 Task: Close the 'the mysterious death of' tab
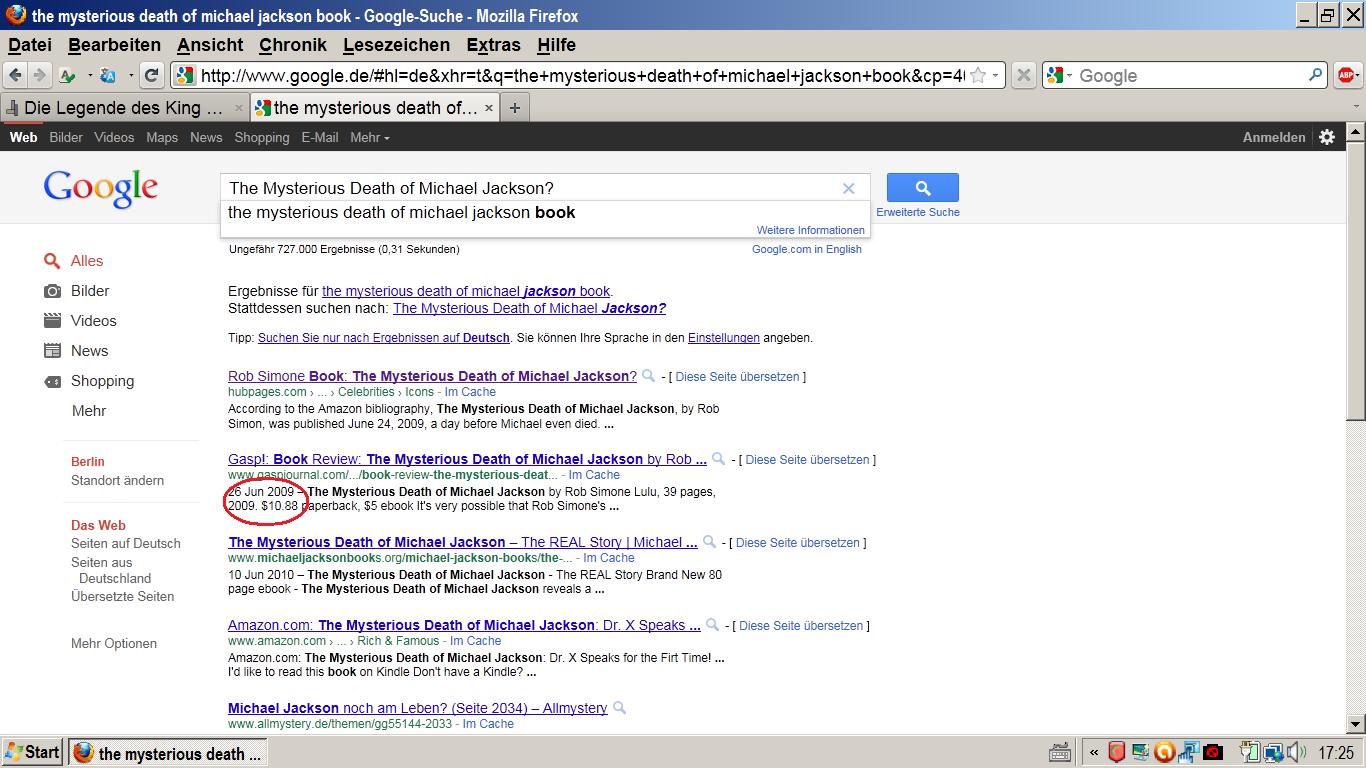(488, 107)
